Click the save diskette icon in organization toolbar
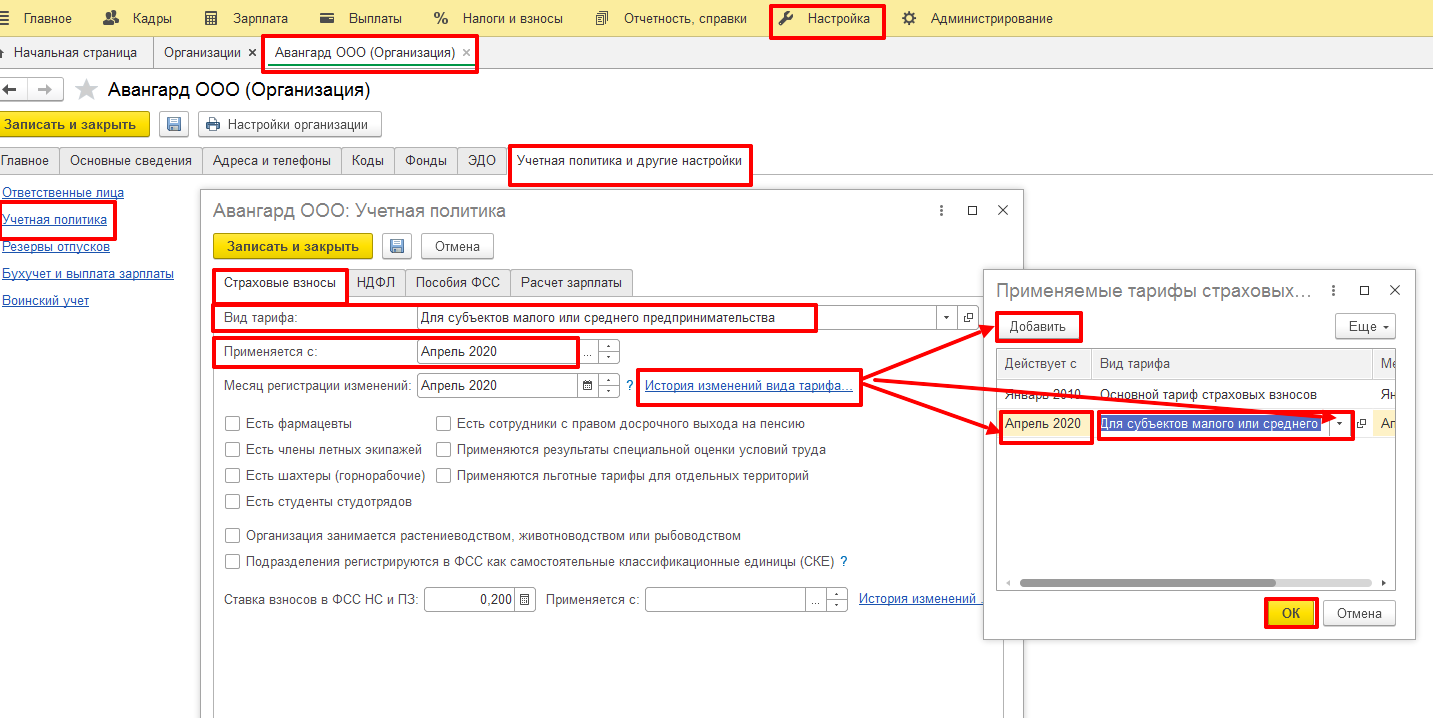The width and height of the screenshot is (1433, 718). (x=174, y=124)
